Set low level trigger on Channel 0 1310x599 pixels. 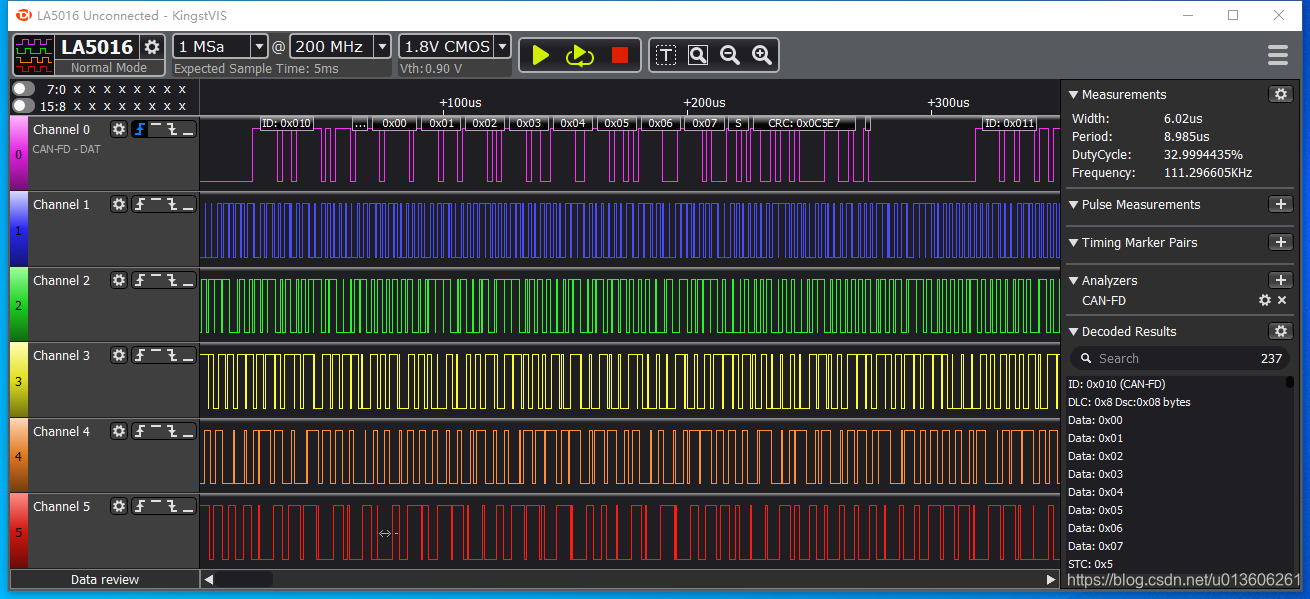point(188,129)
